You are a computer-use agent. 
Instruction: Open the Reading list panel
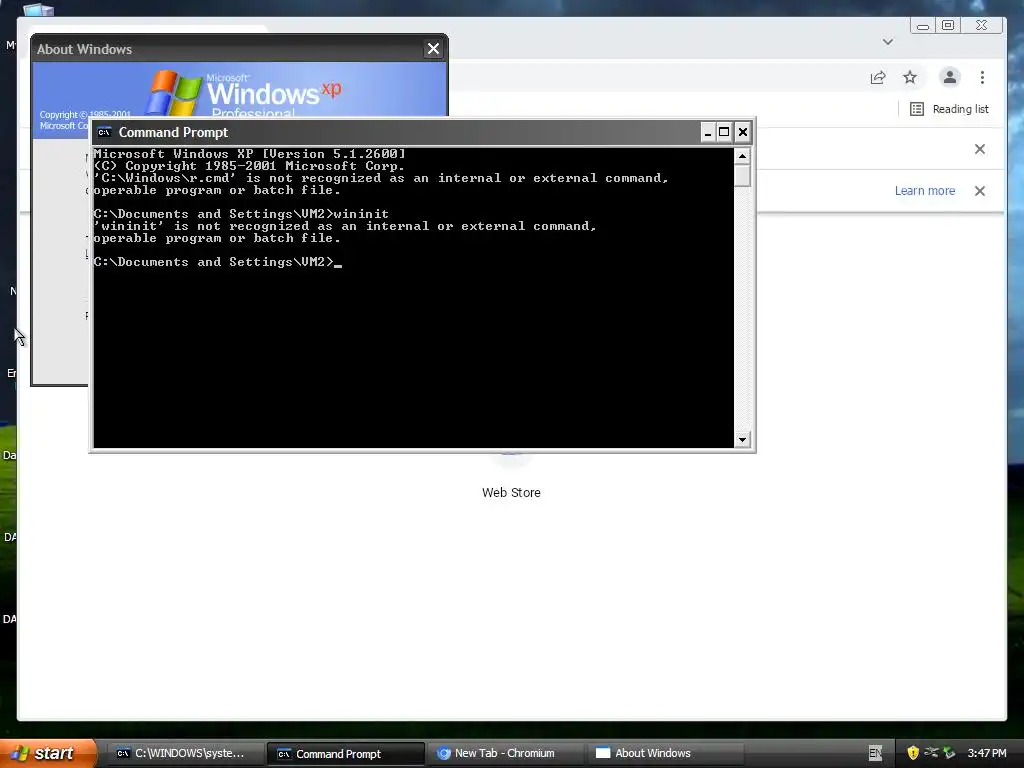(950, 109)
